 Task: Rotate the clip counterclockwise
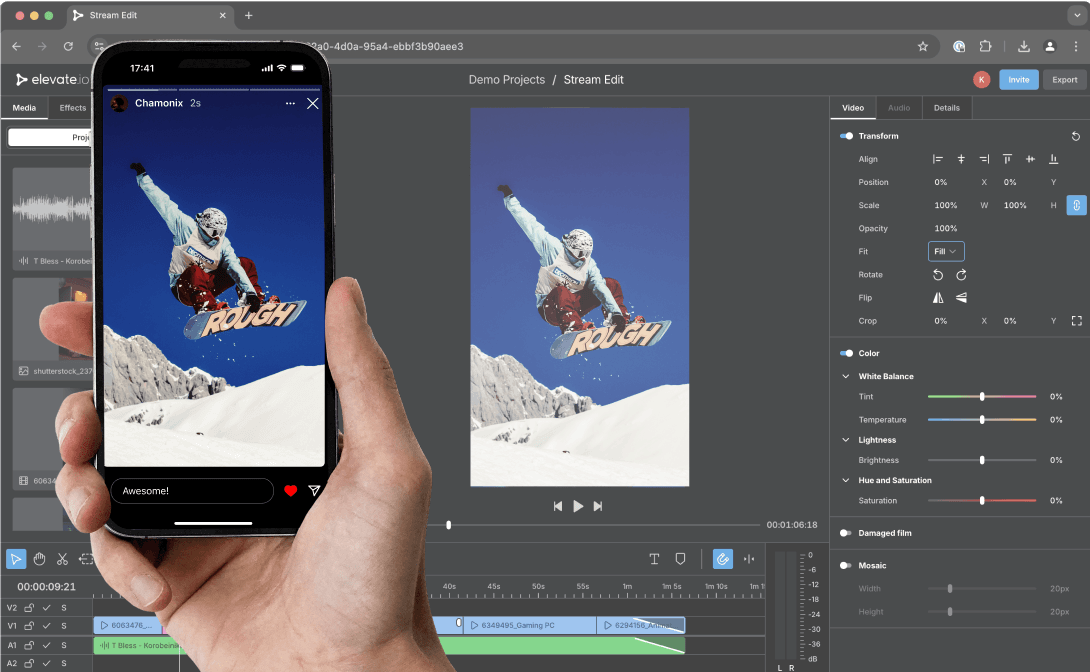click(937, 274)
